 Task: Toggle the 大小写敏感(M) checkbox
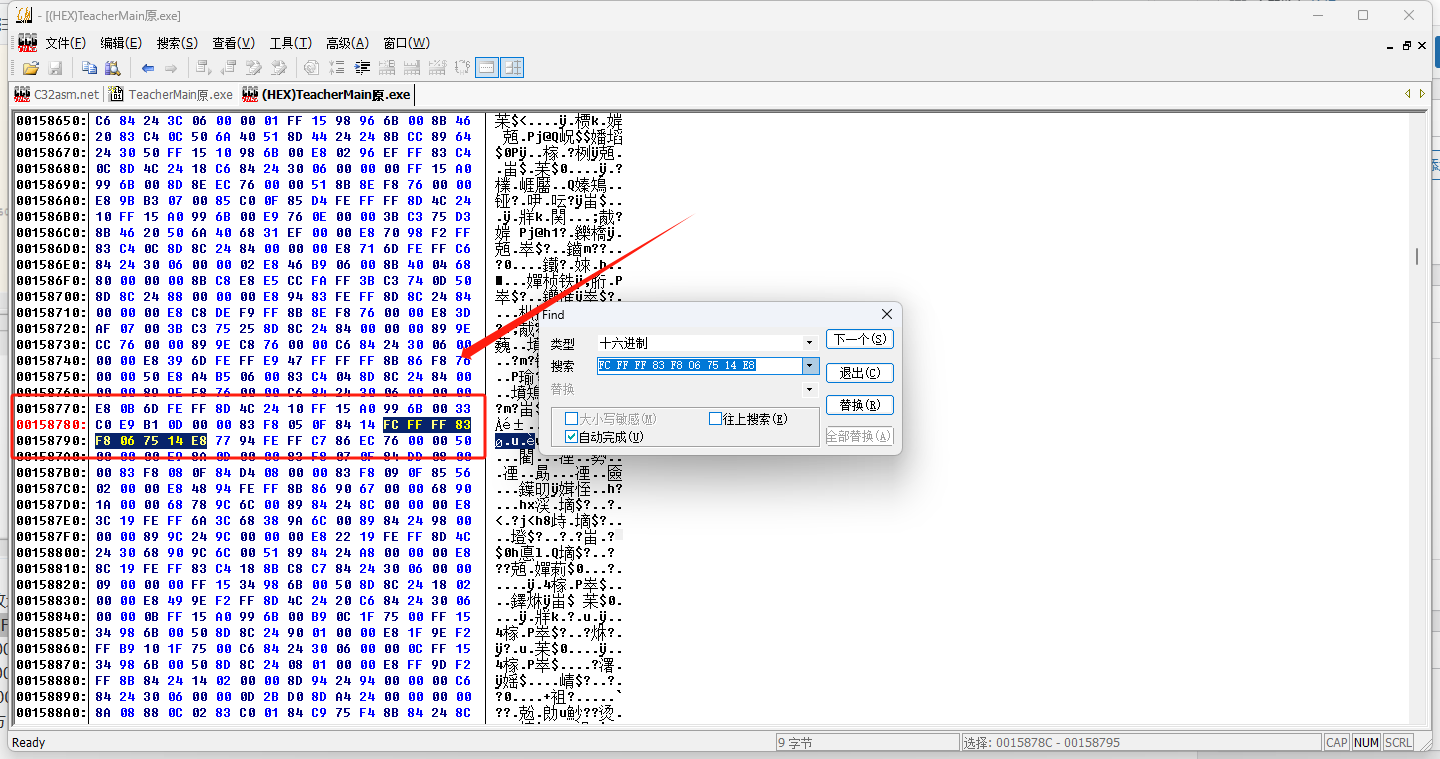coord(571,419)
